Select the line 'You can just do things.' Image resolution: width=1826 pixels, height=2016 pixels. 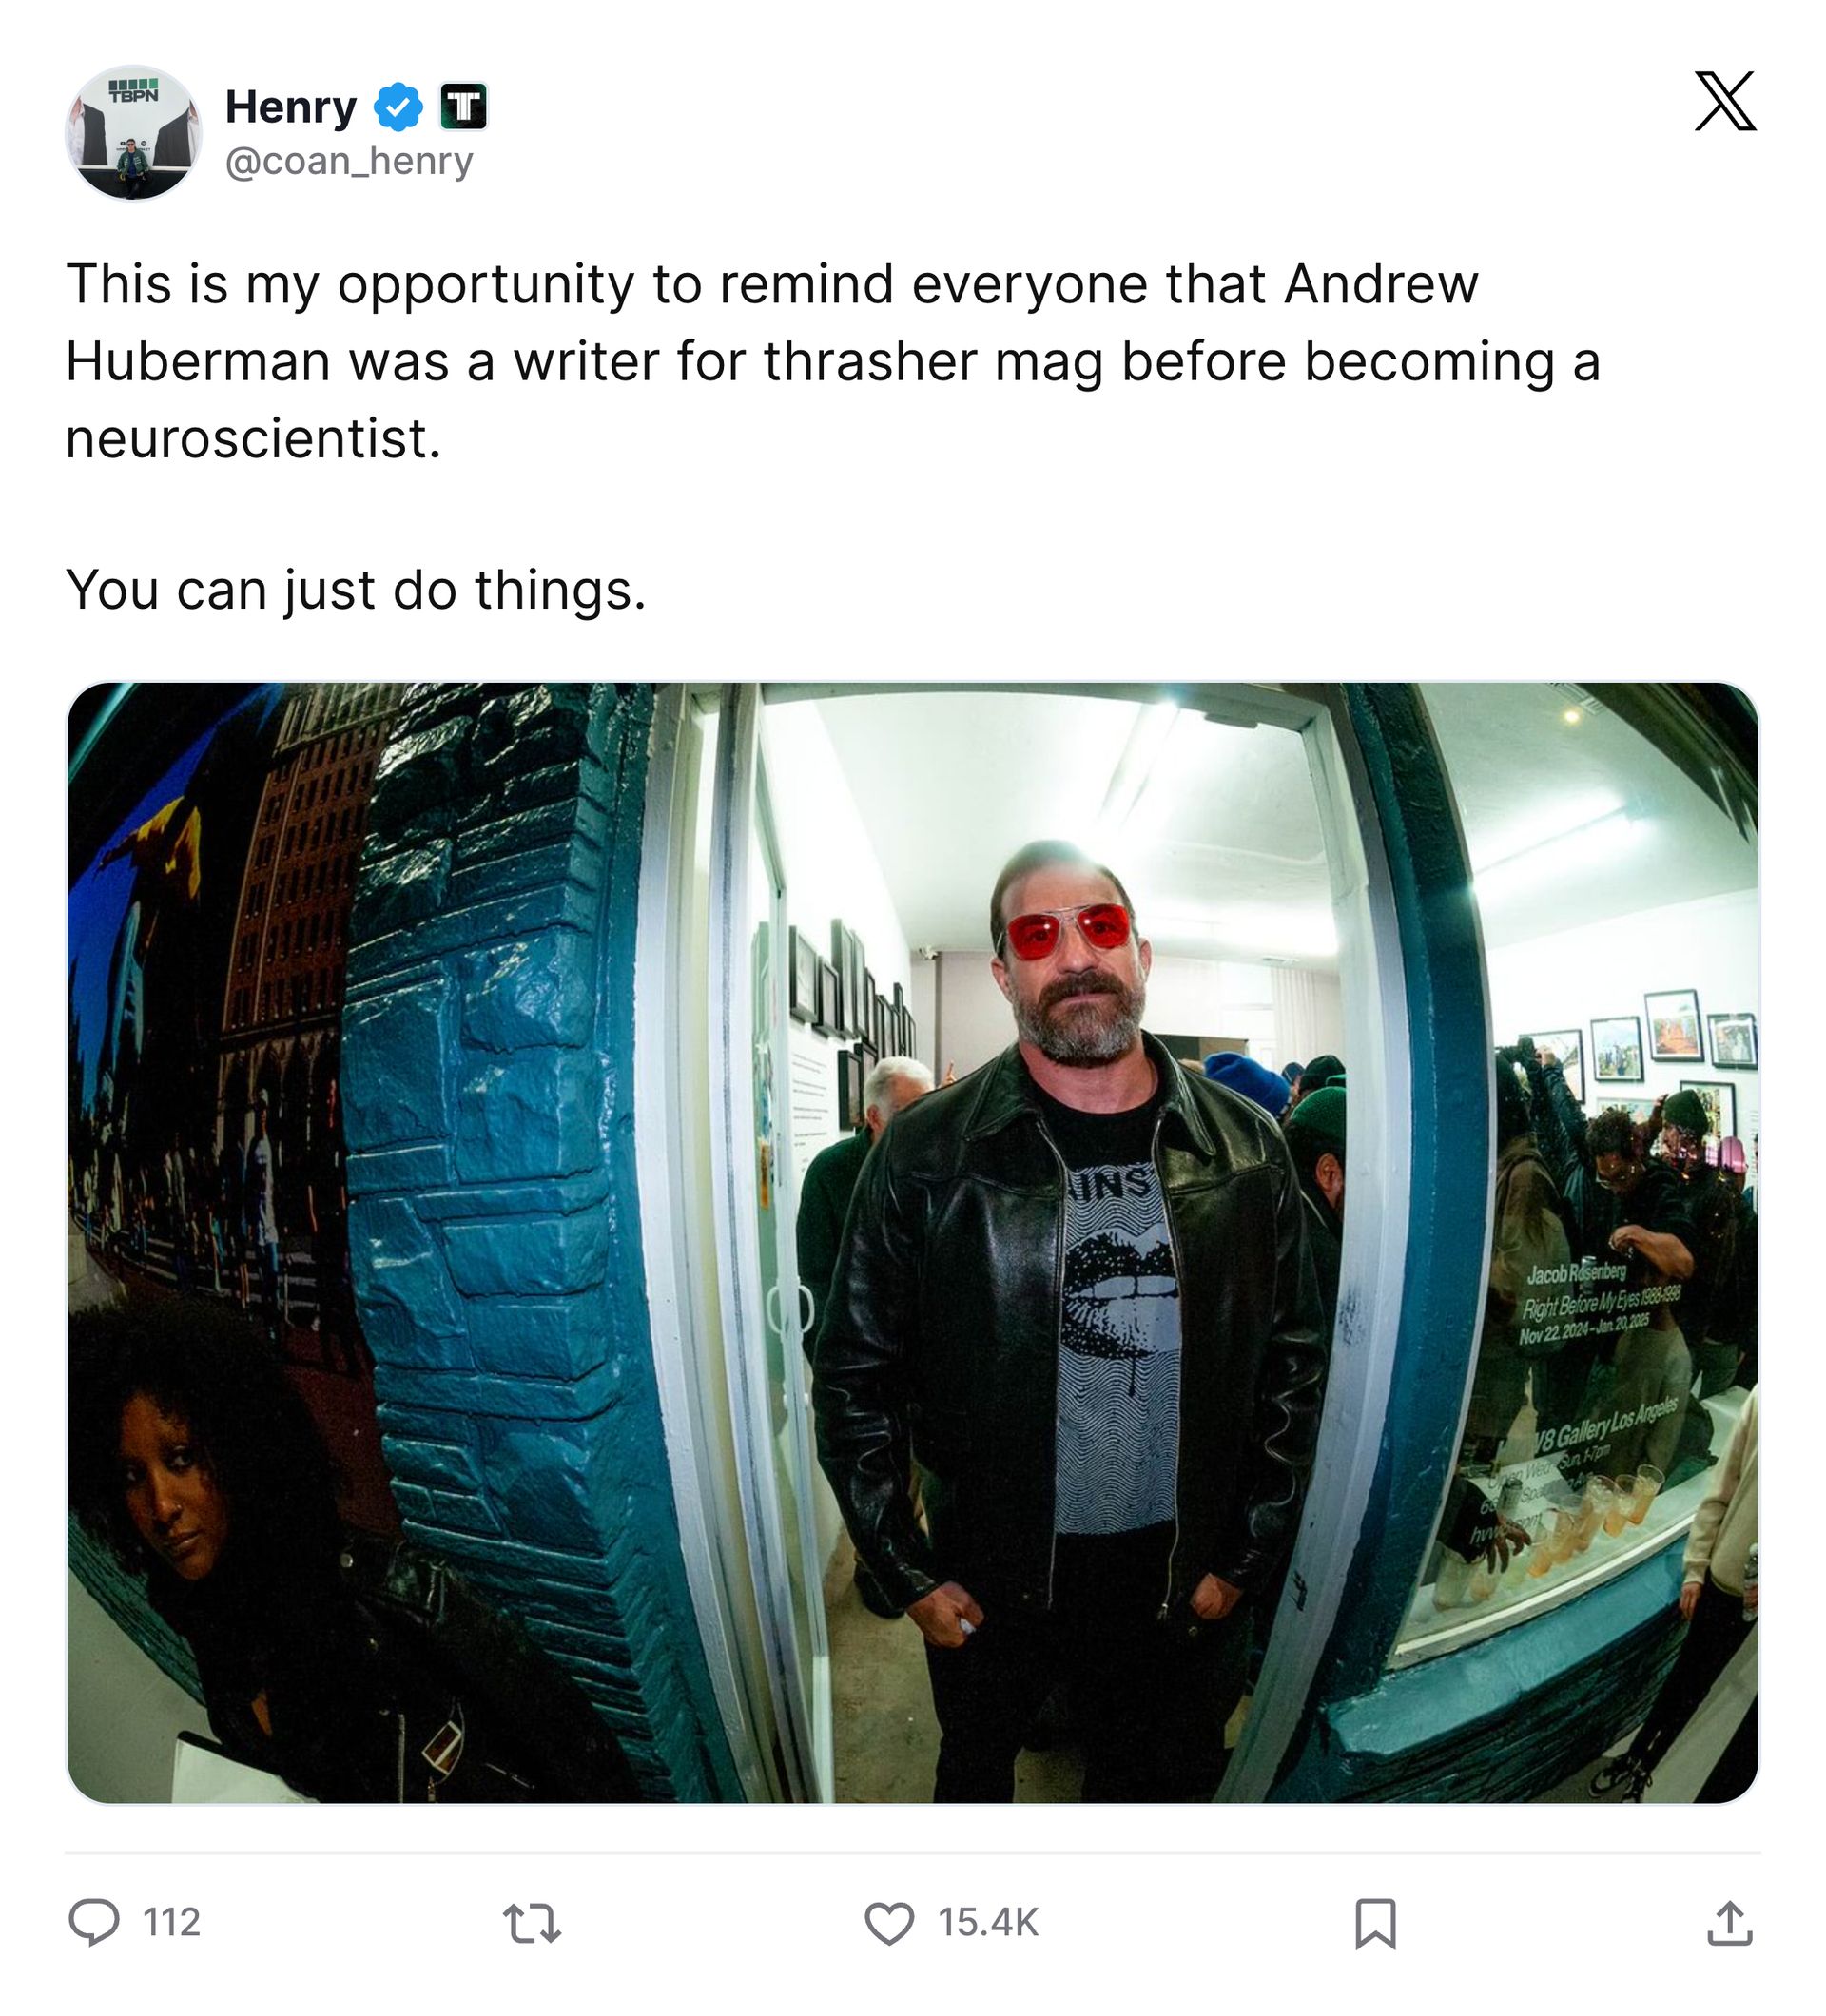coord(356,590)
